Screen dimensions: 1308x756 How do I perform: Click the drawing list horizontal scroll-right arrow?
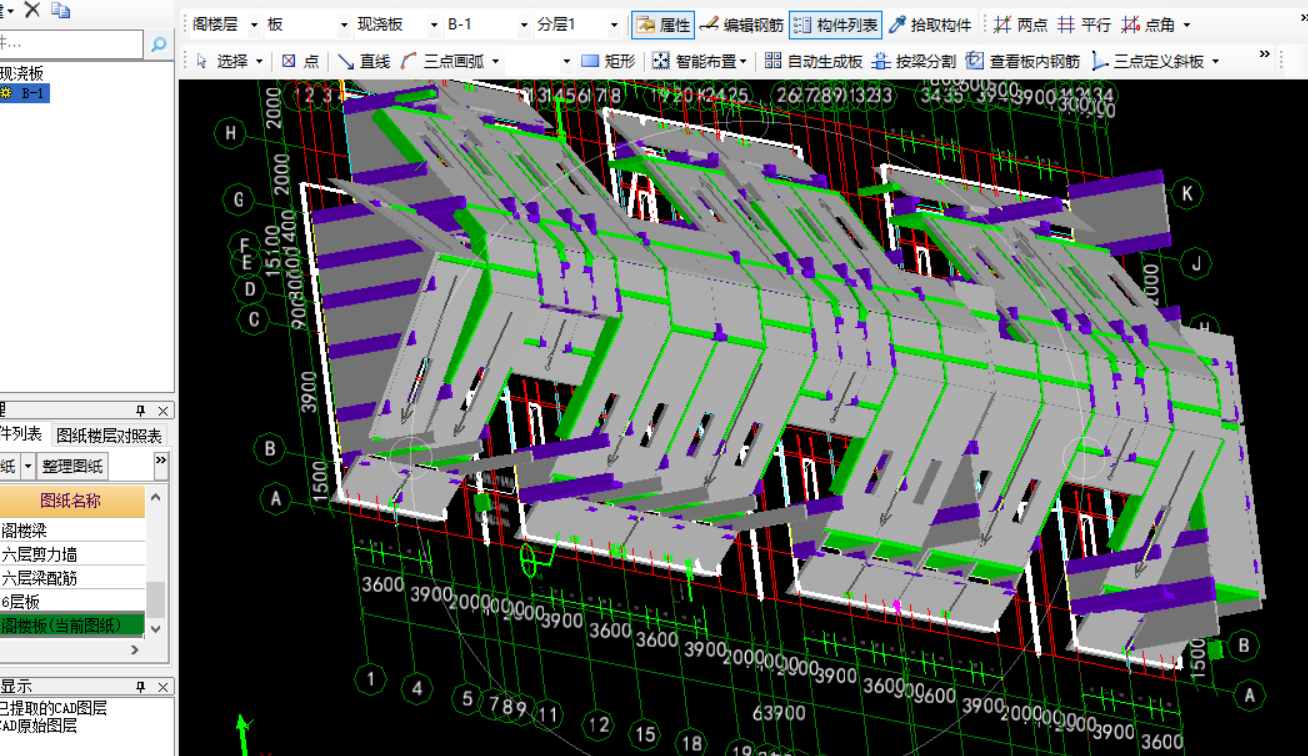click(x=135, y=650)
